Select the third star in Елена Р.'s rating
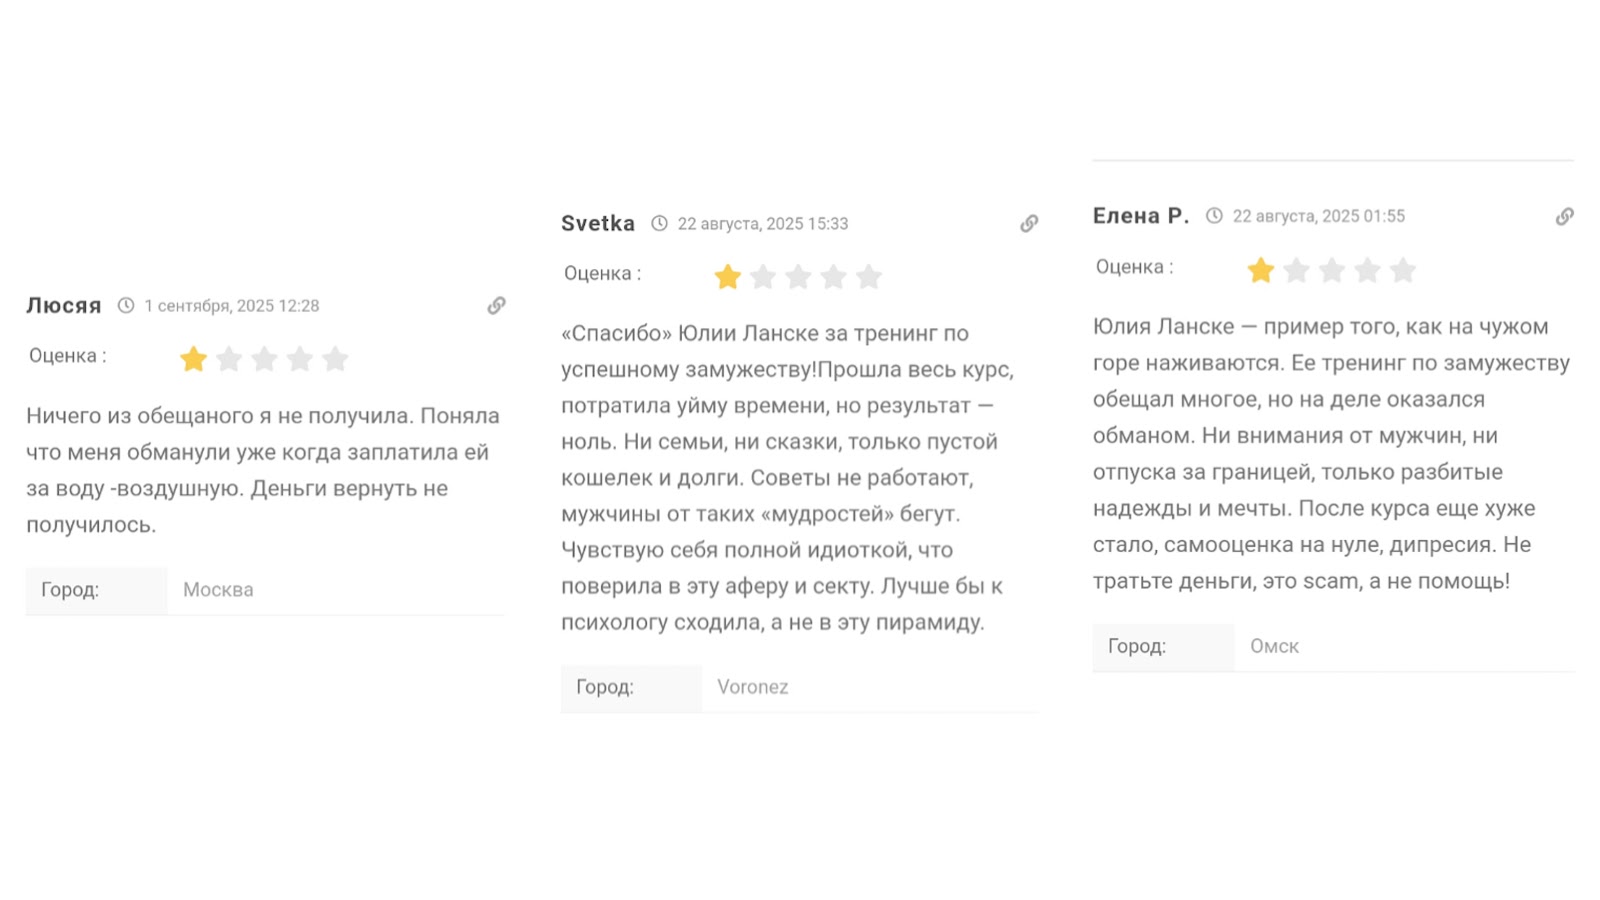The height and width of the screenshot is (900, 1600). pyautogui.click(x=1332, y=270)
